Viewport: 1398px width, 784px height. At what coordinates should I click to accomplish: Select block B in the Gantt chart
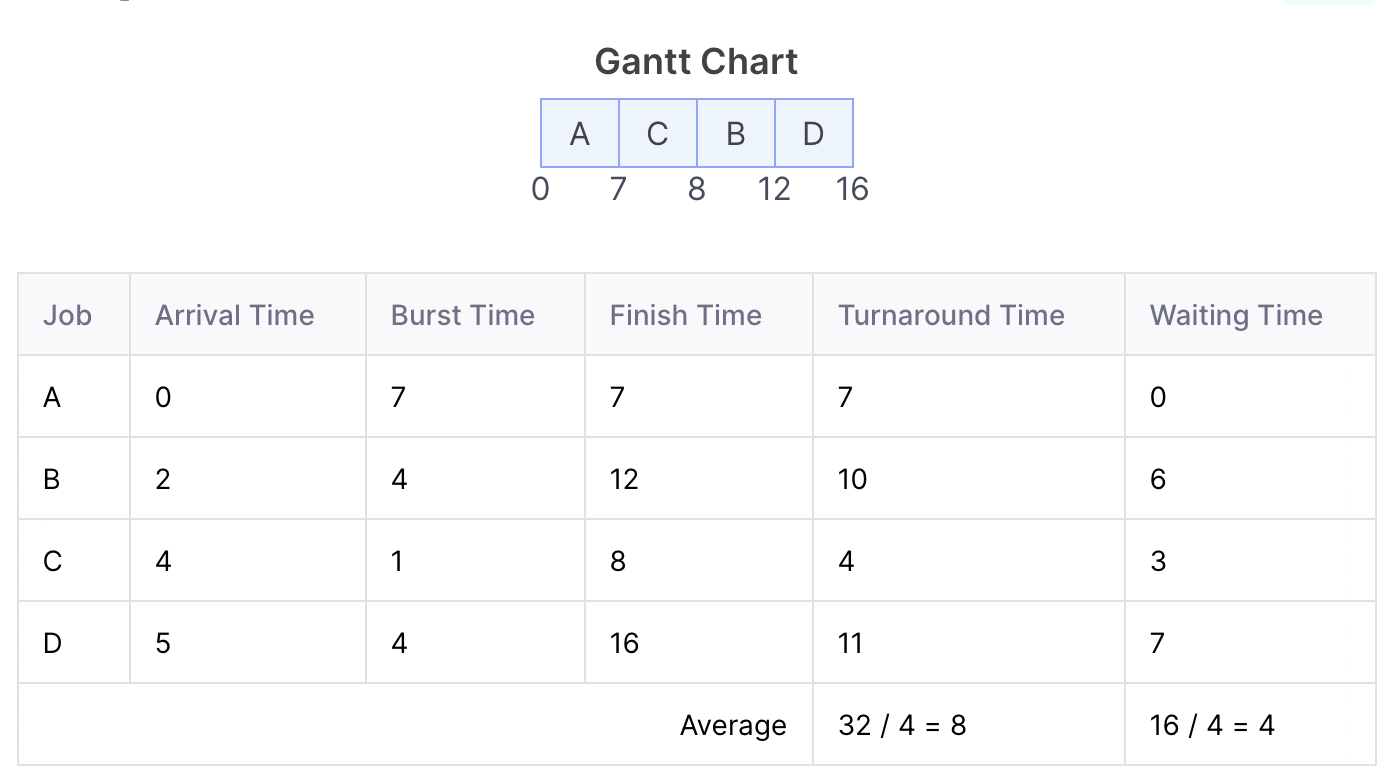pos(736,133)
